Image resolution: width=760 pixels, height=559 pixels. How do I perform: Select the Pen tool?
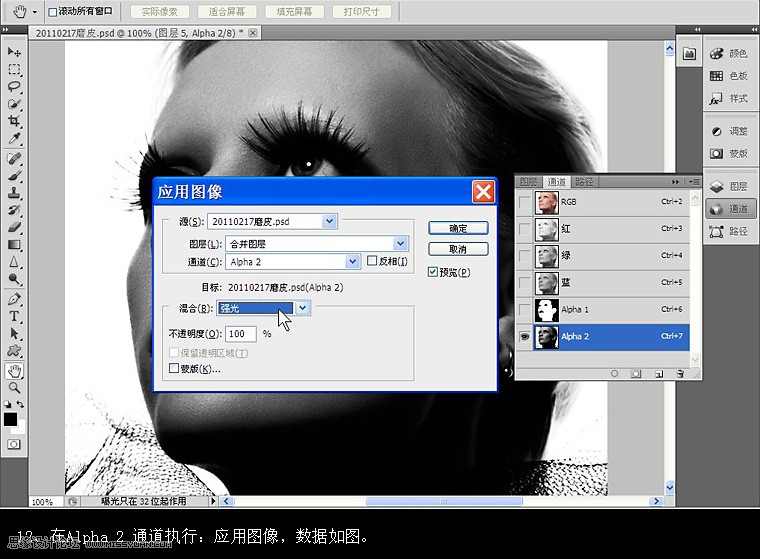14,299
